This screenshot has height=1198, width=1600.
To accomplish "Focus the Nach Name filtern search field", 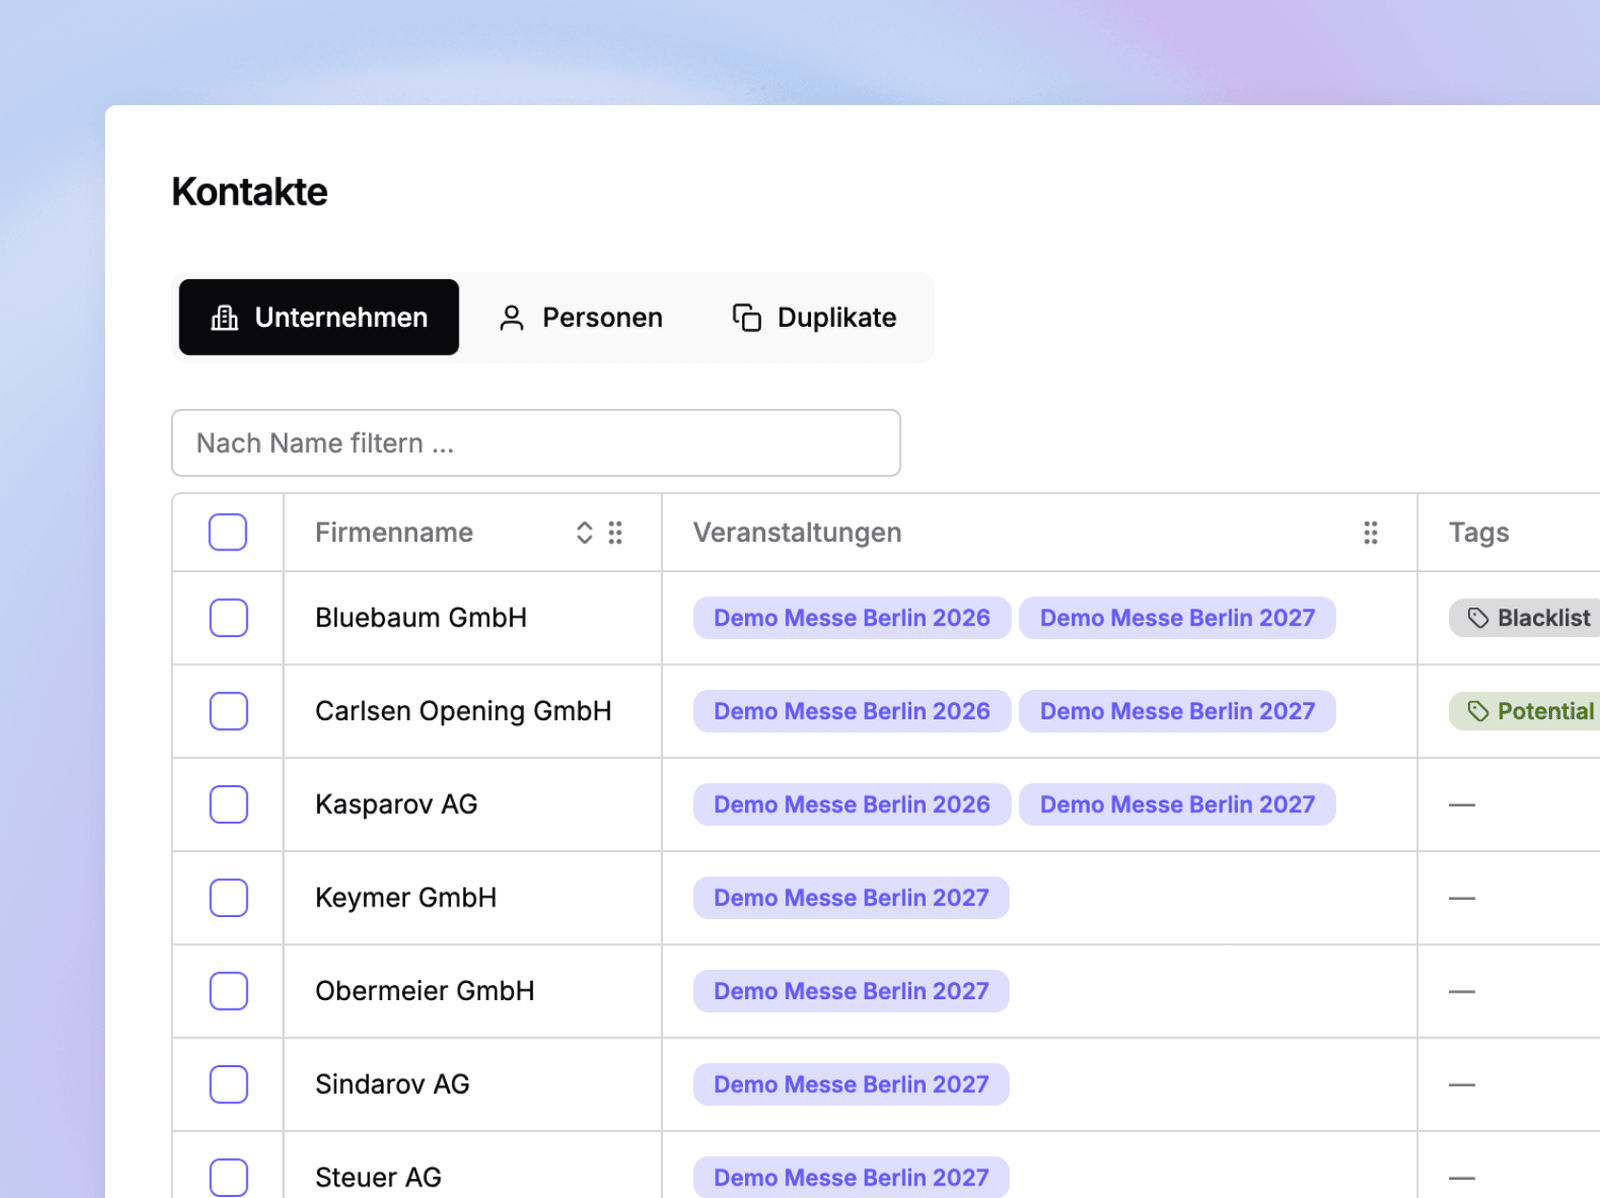I will coord(536,443).
